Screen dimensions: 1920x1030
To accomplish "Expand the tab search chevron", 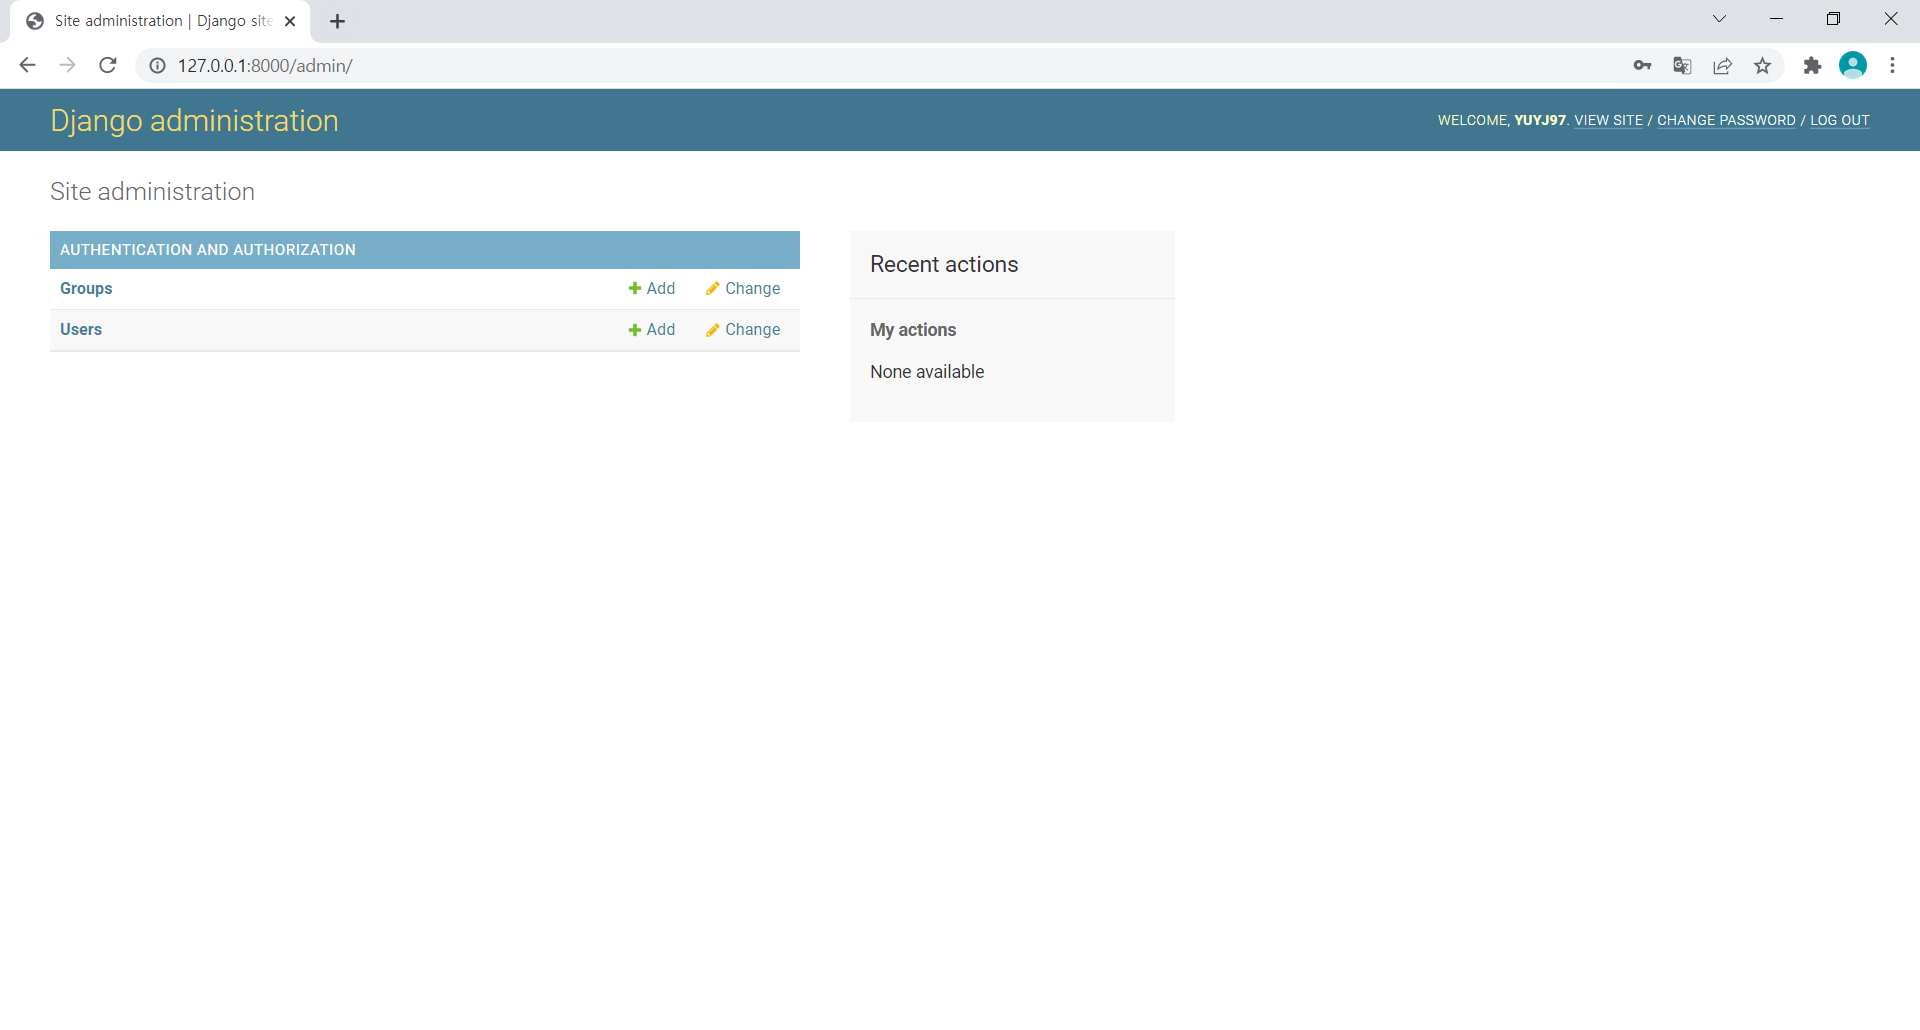I will 1719,19.
